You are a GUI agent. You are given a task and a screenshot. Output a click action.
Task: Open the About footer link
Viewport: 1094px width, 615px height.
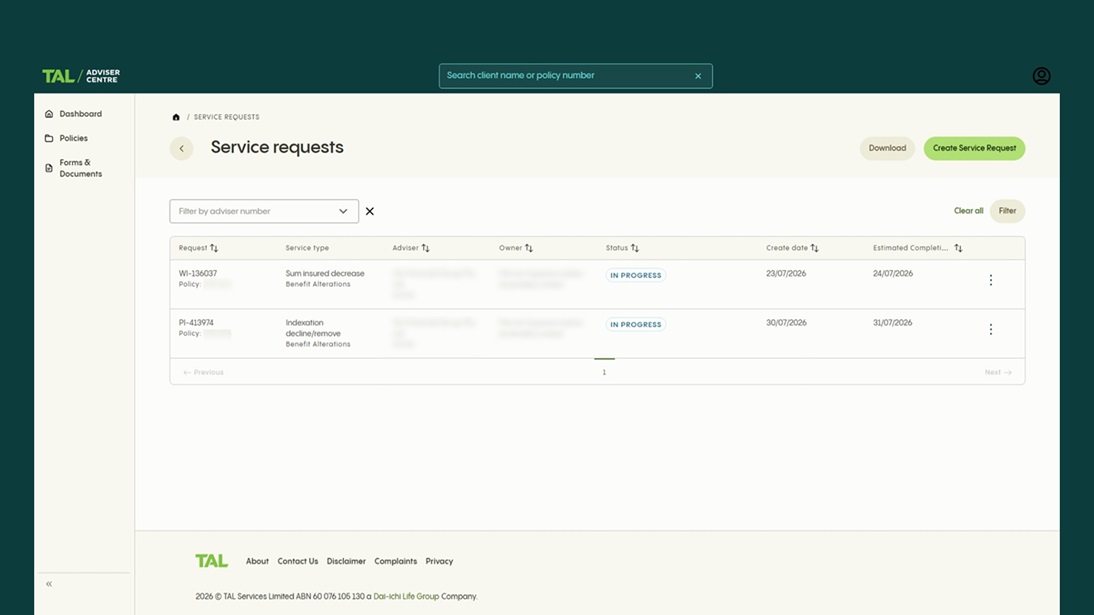point(257,561)
